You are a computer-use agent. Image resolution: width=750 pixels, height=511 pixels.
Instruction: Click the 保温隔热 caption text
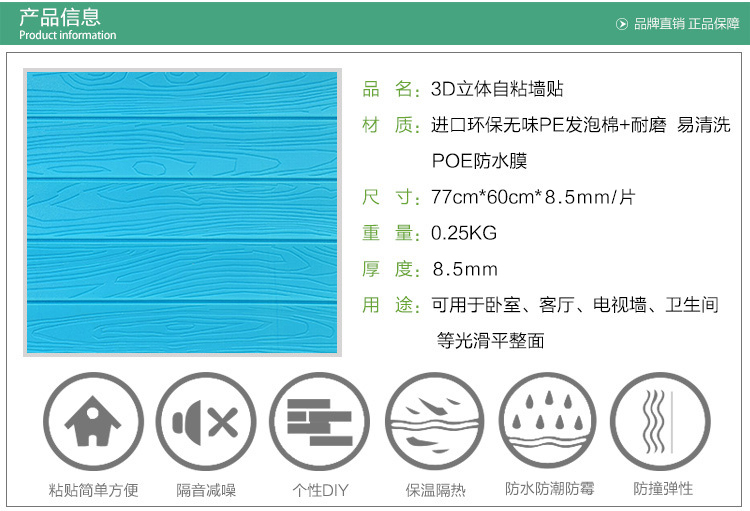pyautogui.click(x=435, y=490)
